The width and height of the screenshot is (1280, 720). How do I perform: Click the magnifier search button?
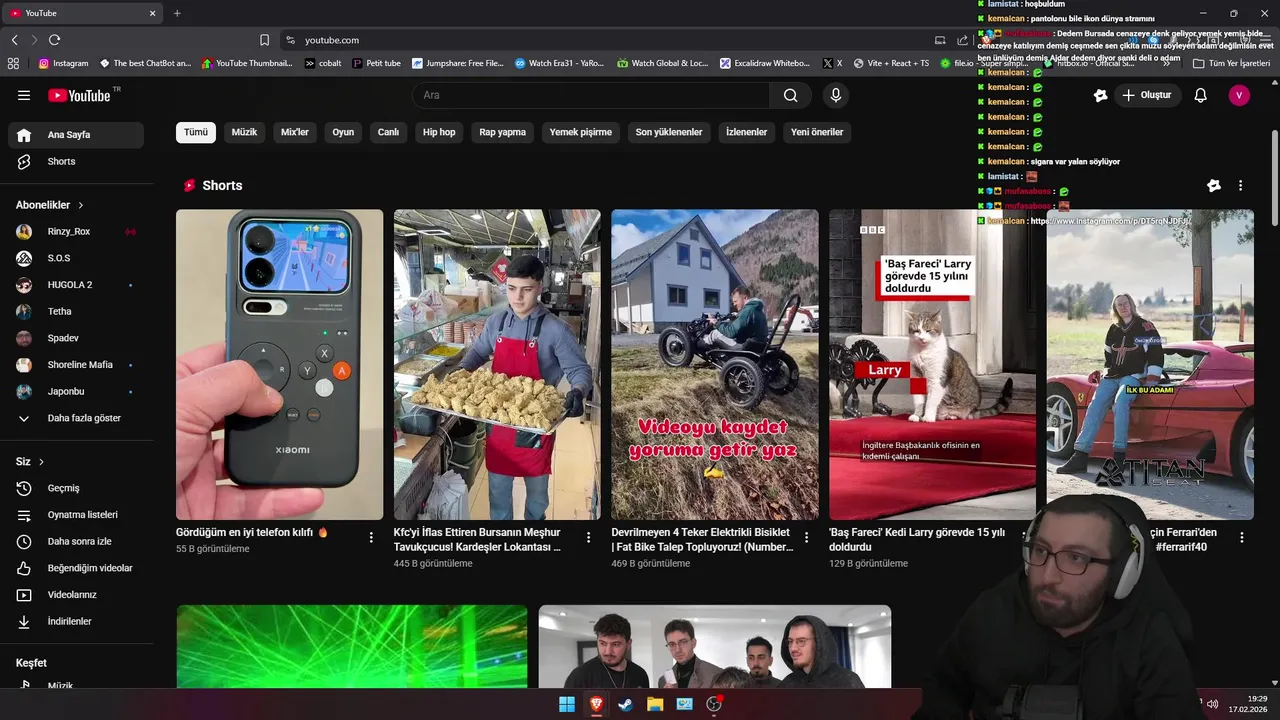point(791,95)
